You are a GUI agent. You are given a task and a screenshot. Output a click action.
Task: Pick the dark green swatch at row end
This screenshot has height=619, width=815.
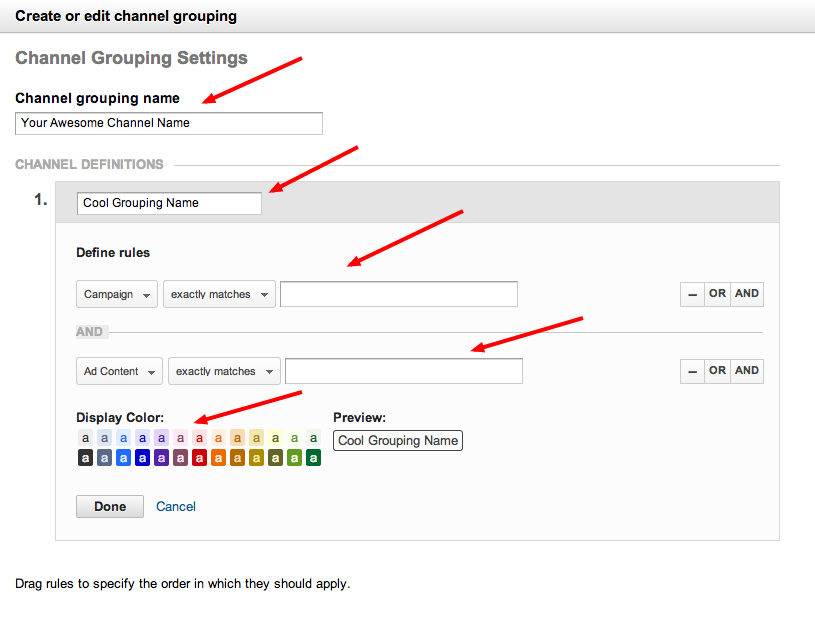[x=313, y=458]
